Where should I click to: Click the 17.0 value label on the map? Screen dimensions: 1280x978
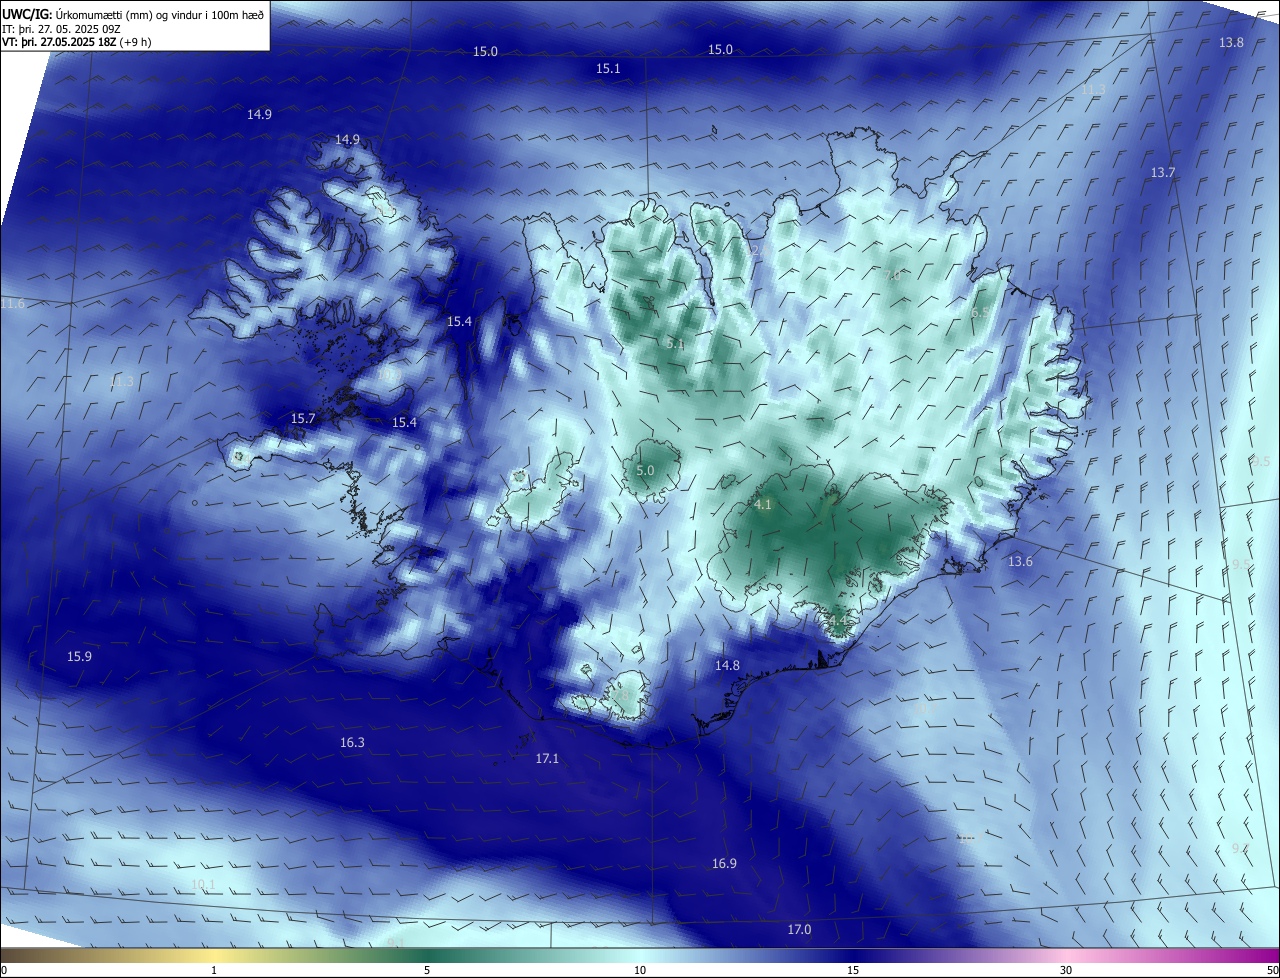pos(799,930)
